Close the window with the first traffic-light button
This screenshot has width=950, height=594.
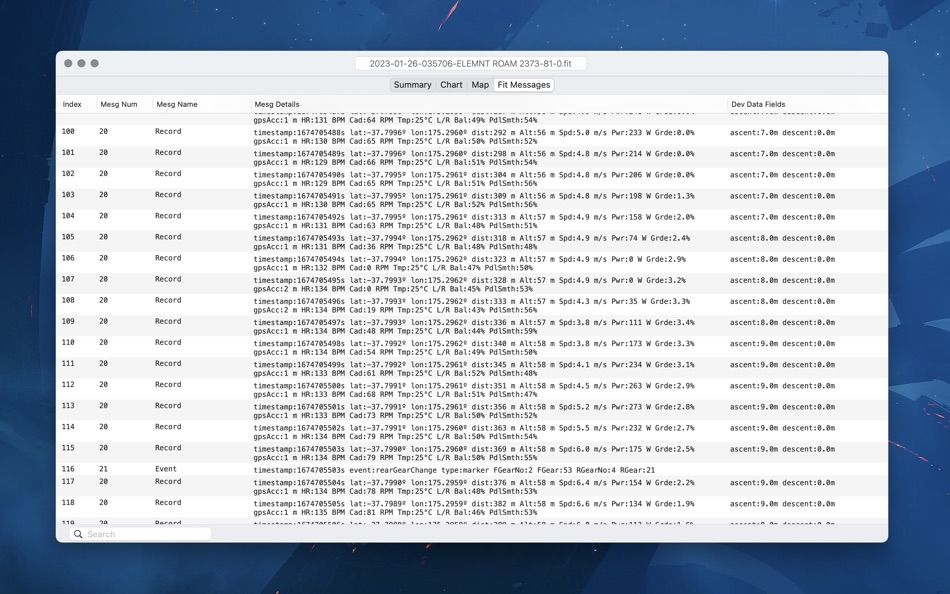point(68,63)
